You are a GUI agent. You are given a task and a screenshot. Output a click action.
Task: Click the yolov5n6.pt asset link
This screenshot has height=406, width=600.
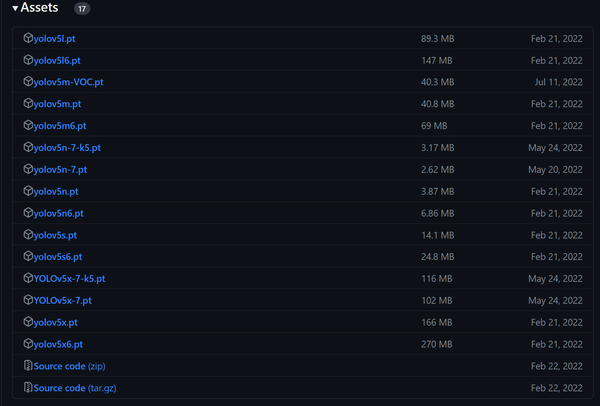[x=59, y=213]
